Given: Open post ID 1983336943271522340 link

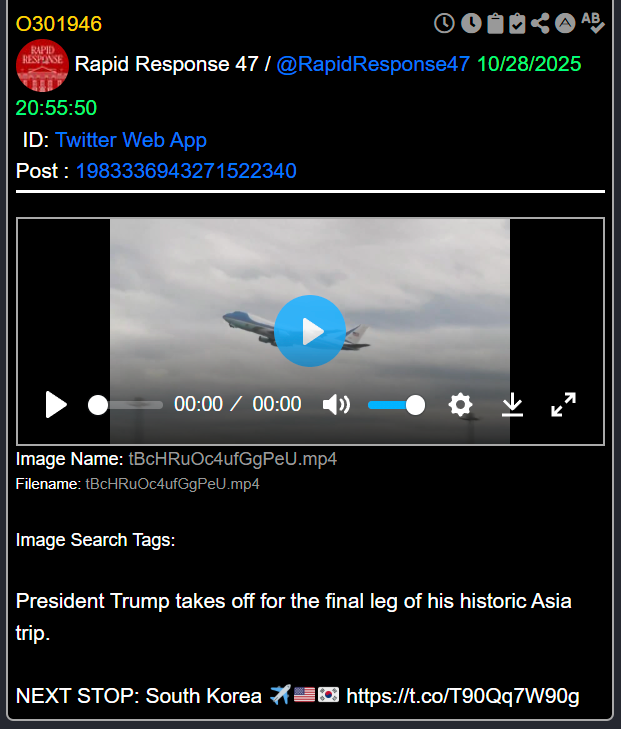Looking at the screenshot, I should click(x=186, y=171).
